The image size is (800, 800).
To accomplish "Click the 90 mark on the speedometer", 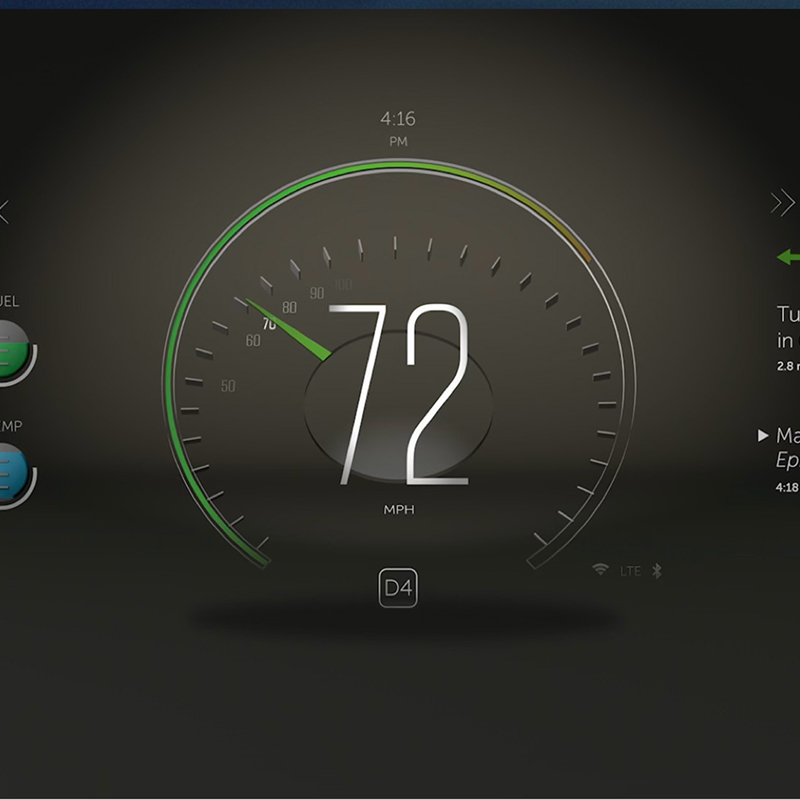I will 317,293.
